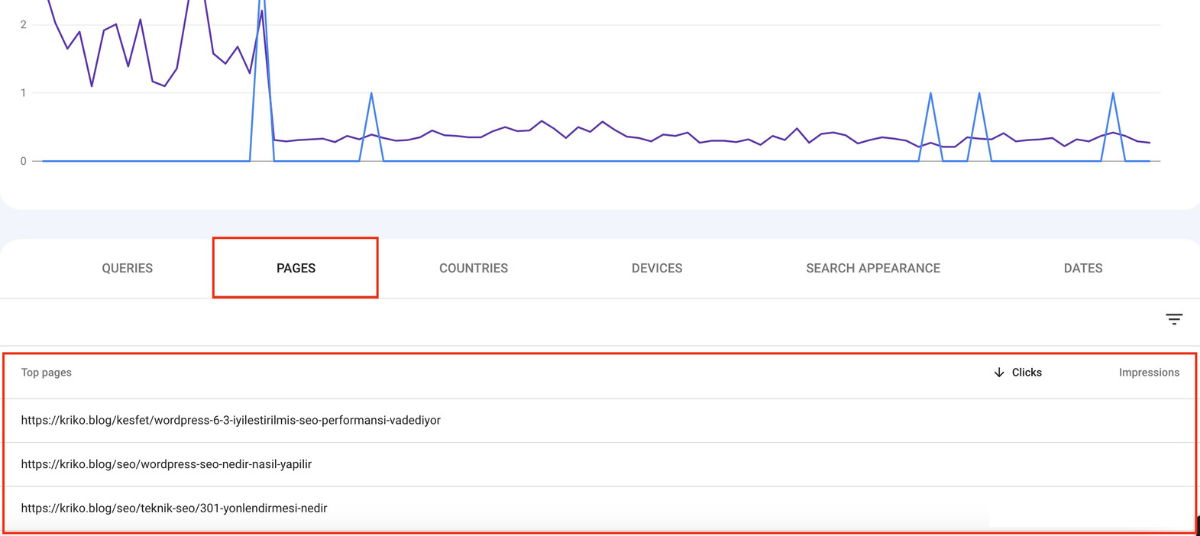1200x536 pixels.
Task: Click the y-axis label 1
Action: (22, 93)
